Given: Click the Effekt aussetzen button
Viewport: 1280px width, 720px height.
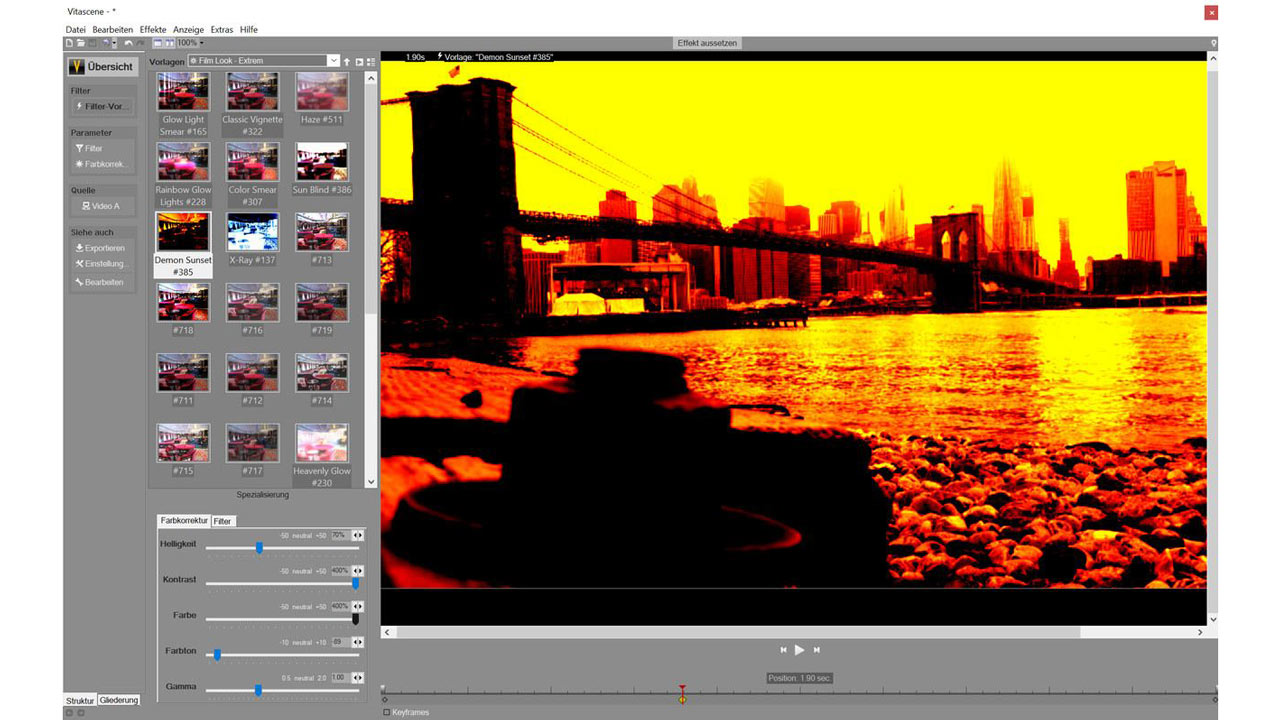Looking at the screenshot, I should pos(707,43).
